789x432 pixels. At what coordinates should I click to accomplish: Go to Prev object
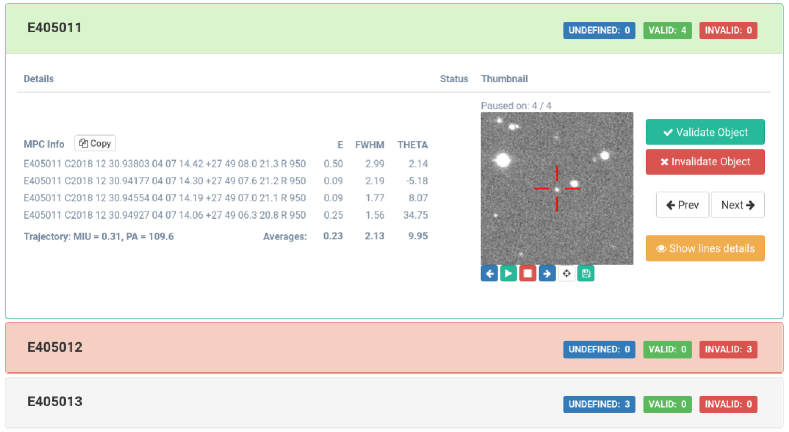(x=682, y=205)
